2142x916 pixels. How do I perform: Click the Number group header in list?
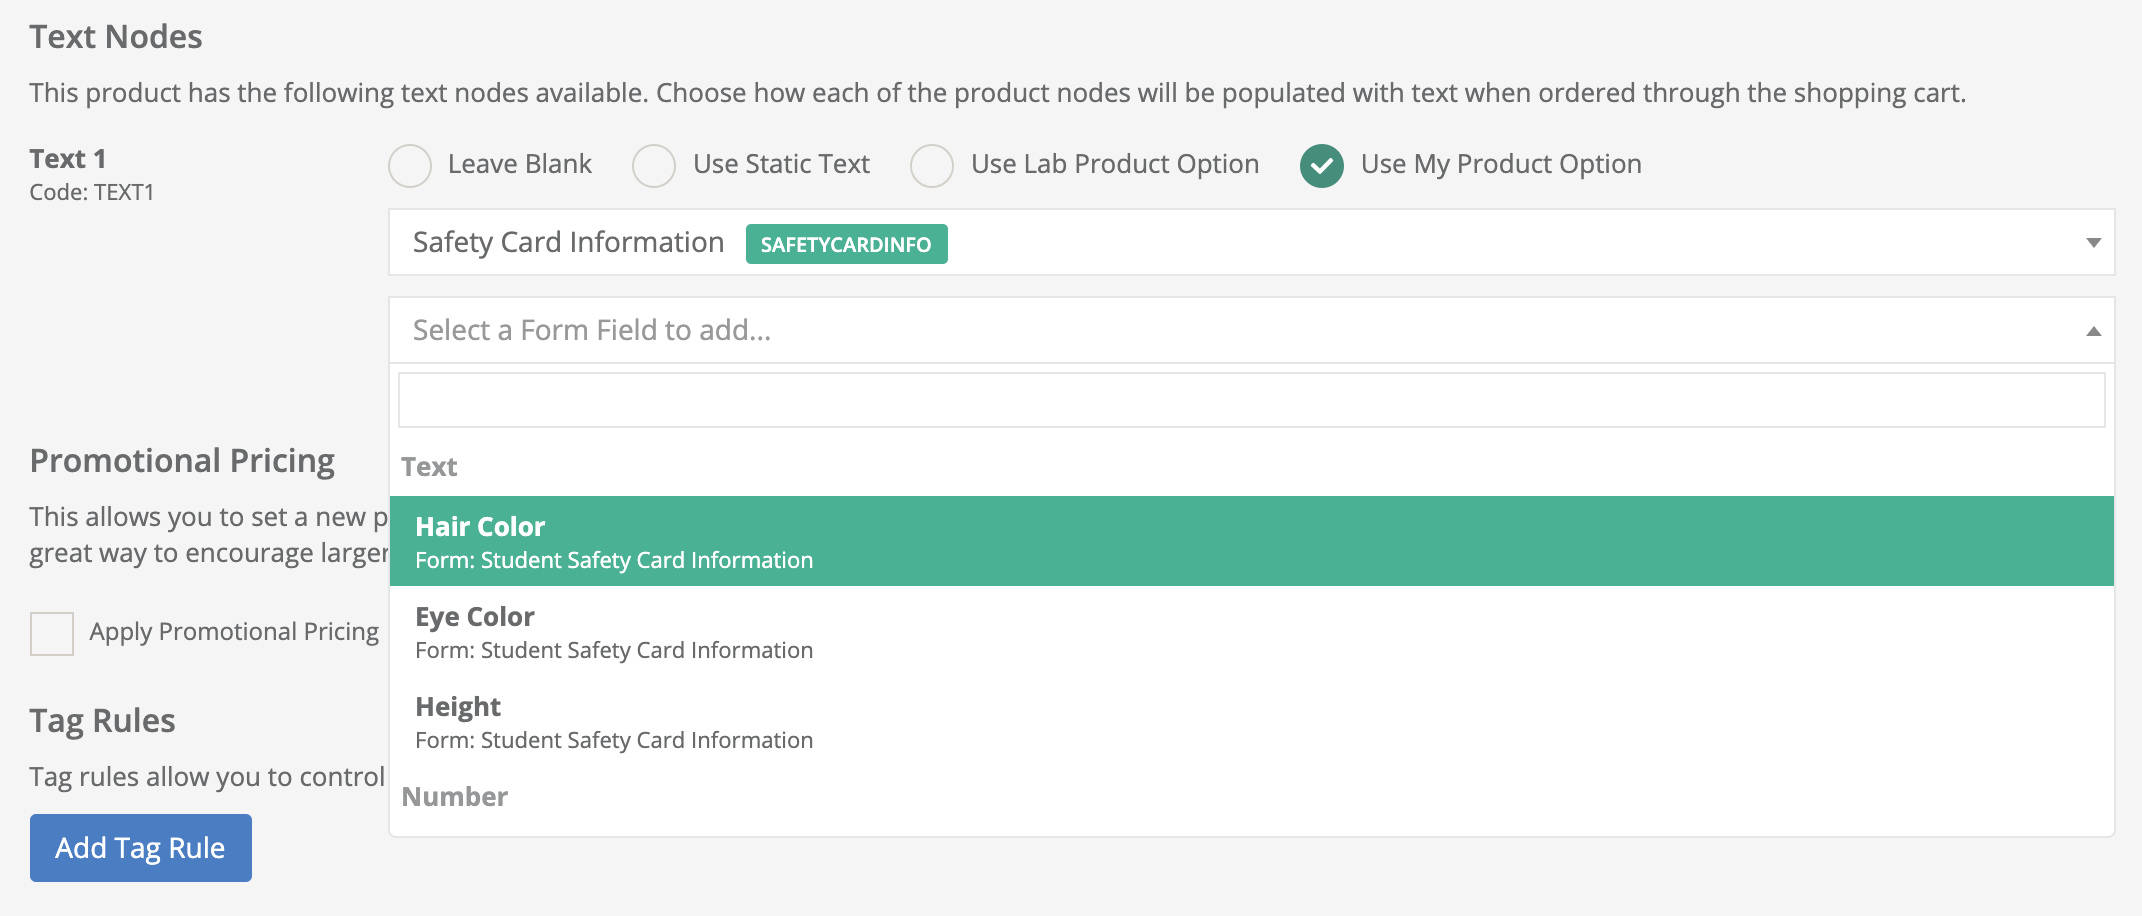pyautogui.click(x=455, y=797)
